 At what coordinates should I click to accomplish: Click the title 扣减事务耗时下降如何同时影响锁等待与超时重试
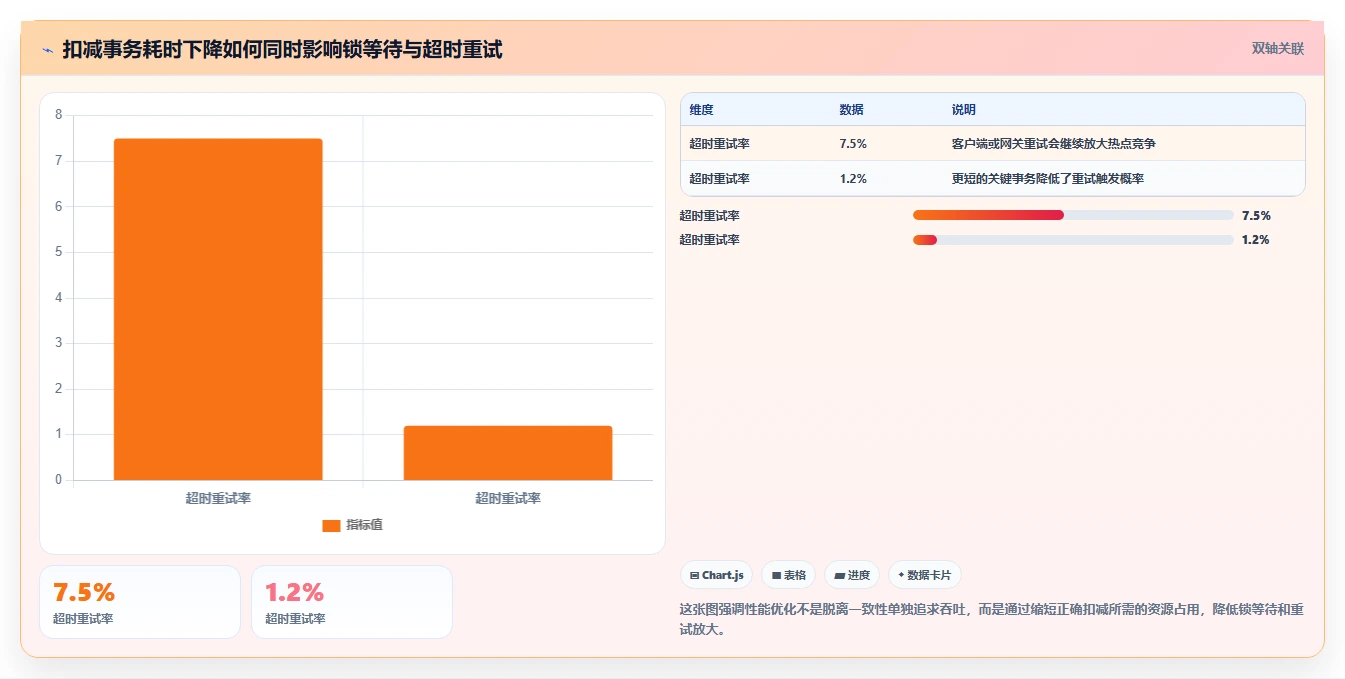pos(282,49)
